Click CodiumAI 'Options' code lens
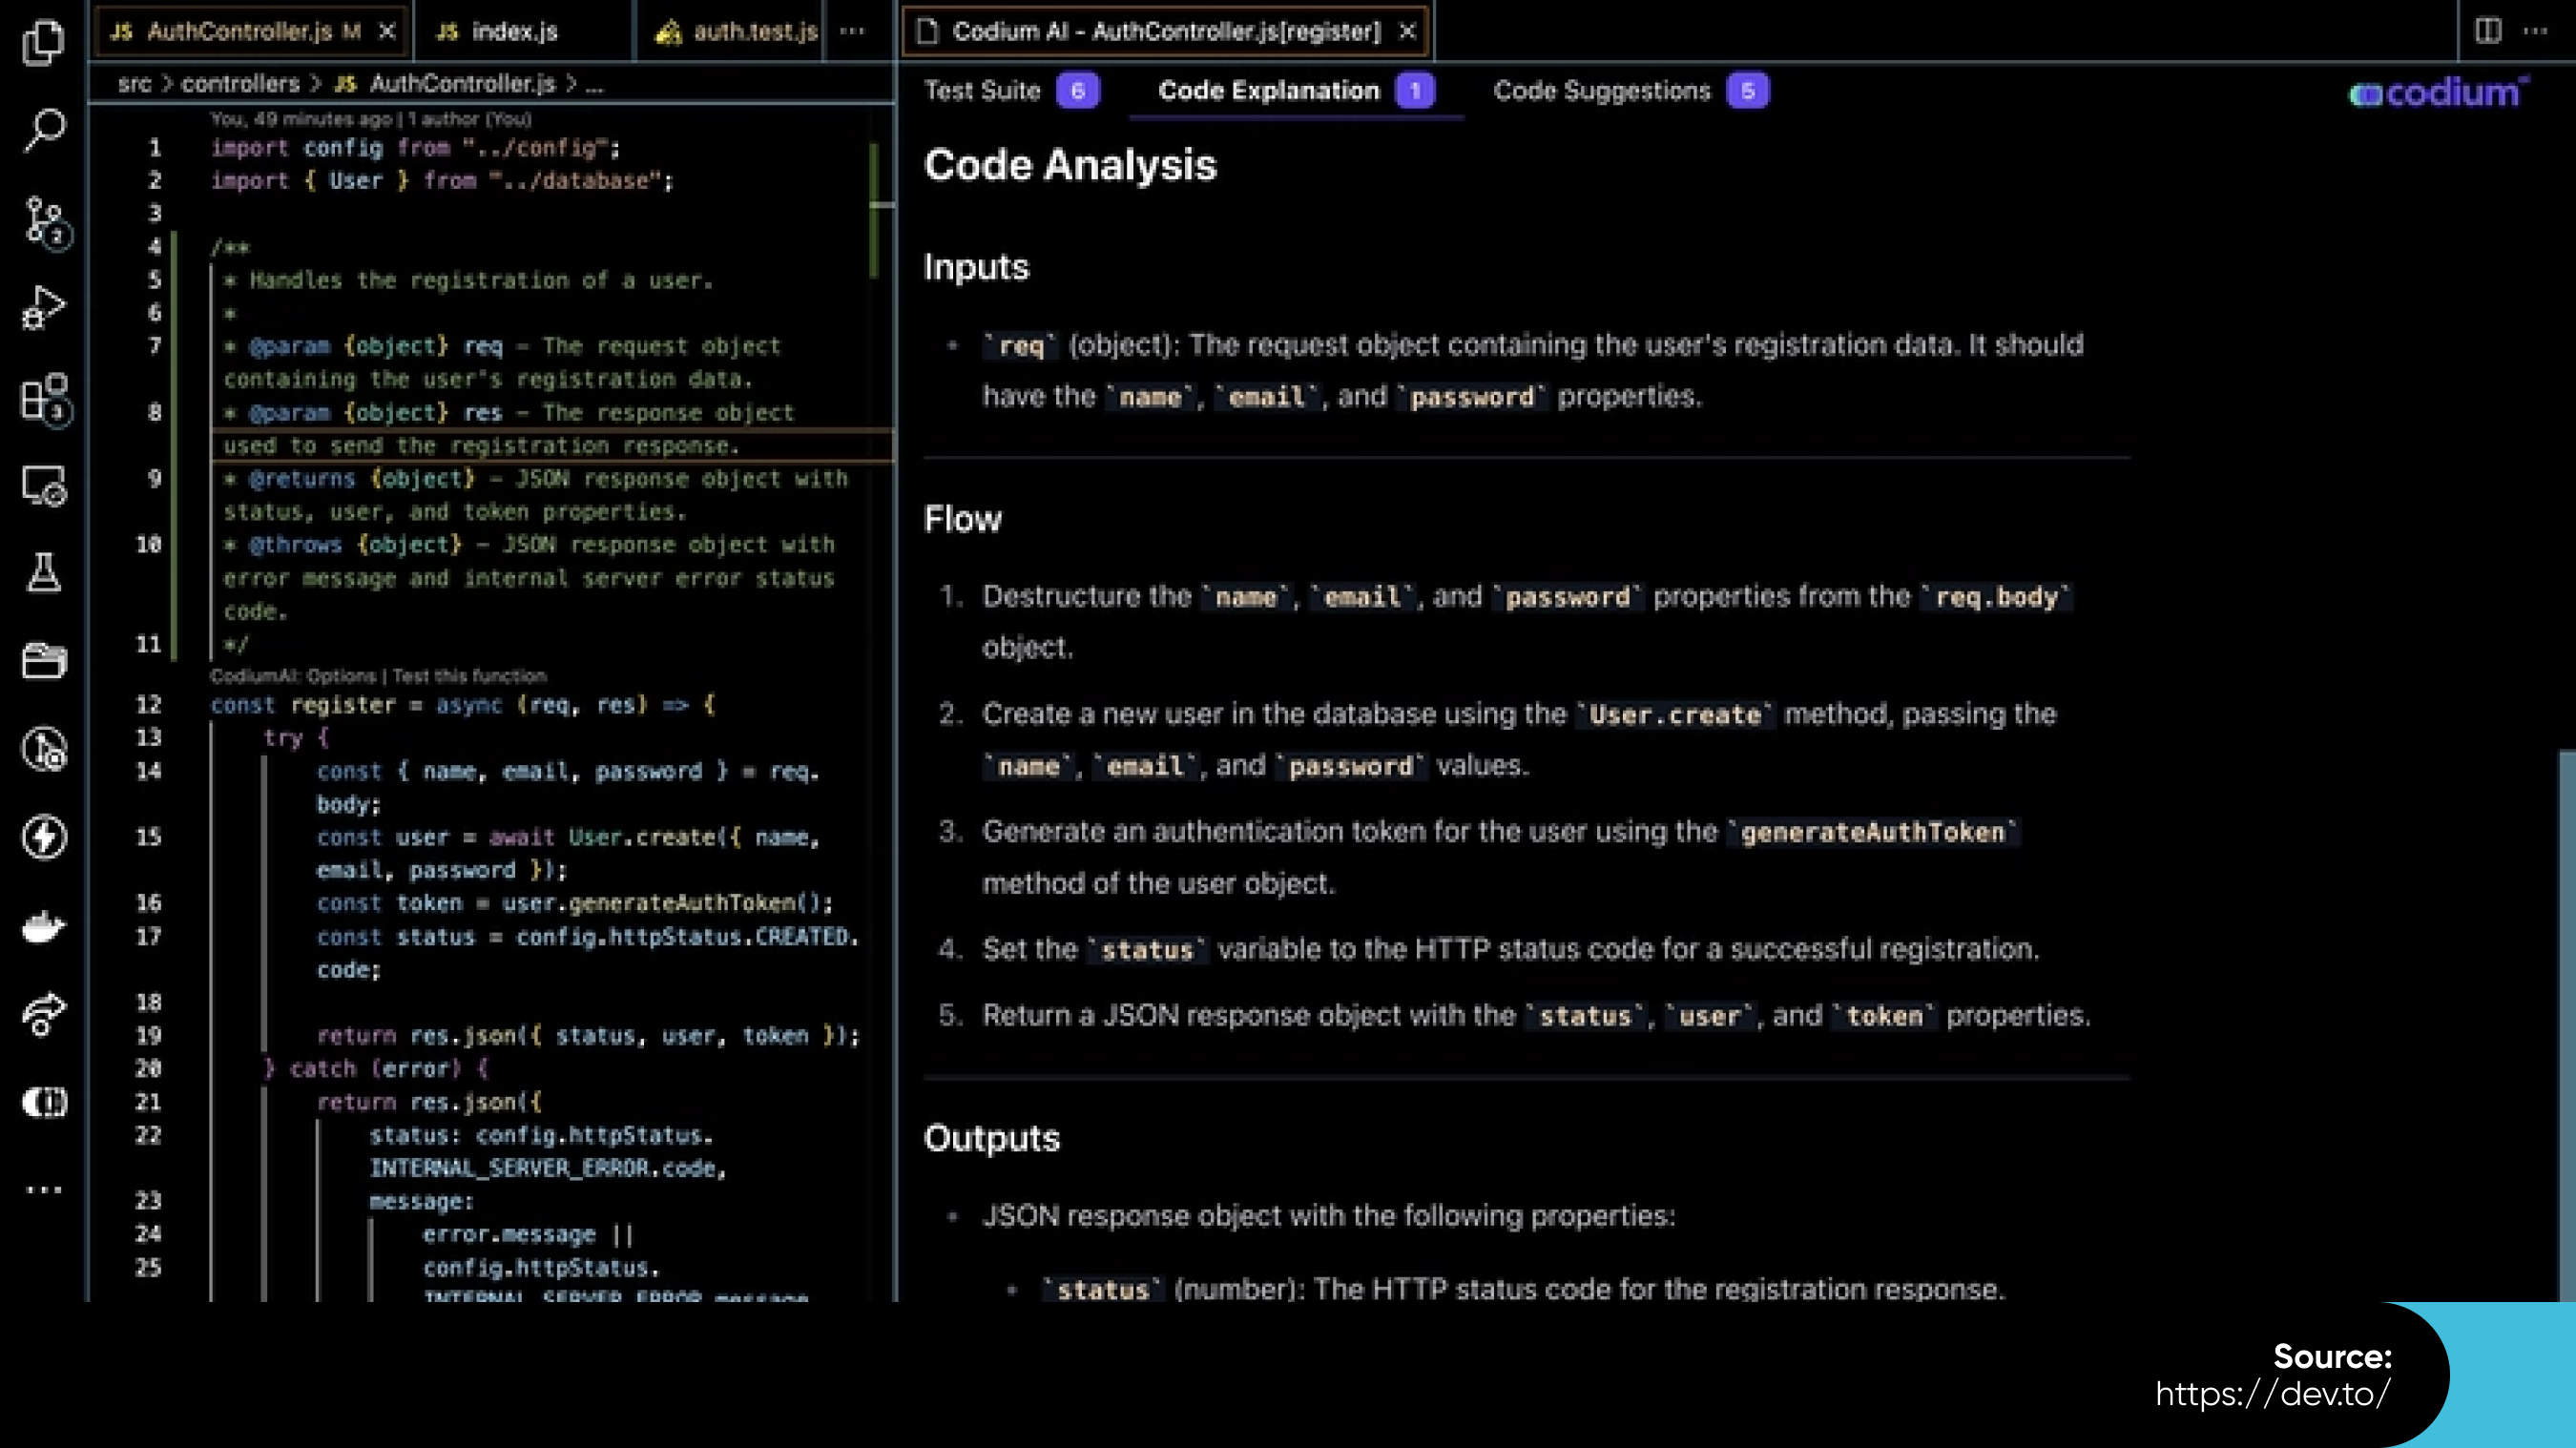 coord(342,676)
